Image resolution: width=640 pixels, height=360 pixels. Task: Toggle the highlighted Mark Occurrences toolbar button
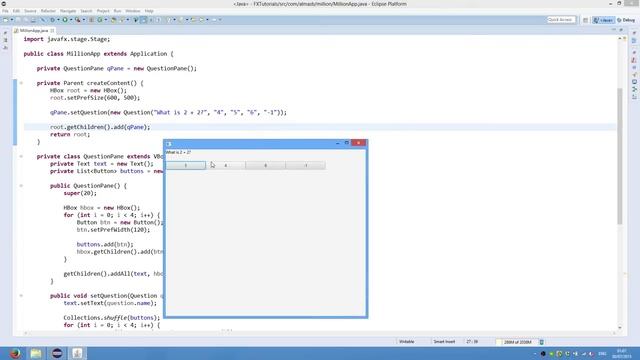(x=144, y=20)
